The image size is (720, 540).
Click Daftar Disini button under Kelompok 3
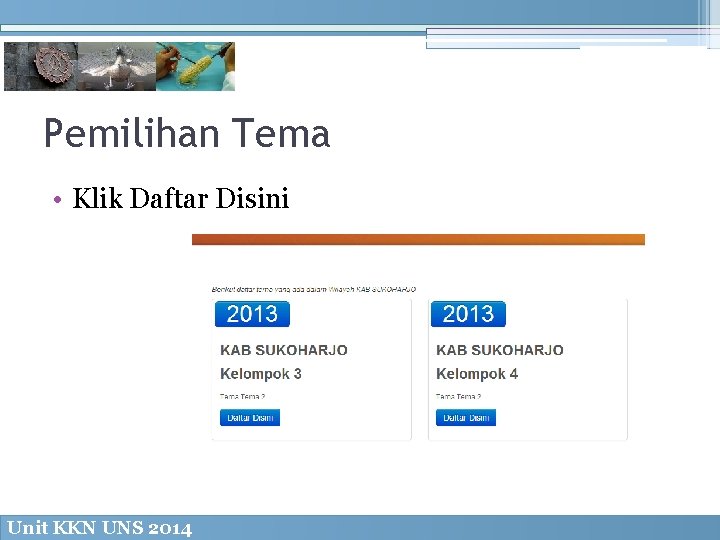click(250, 417)
